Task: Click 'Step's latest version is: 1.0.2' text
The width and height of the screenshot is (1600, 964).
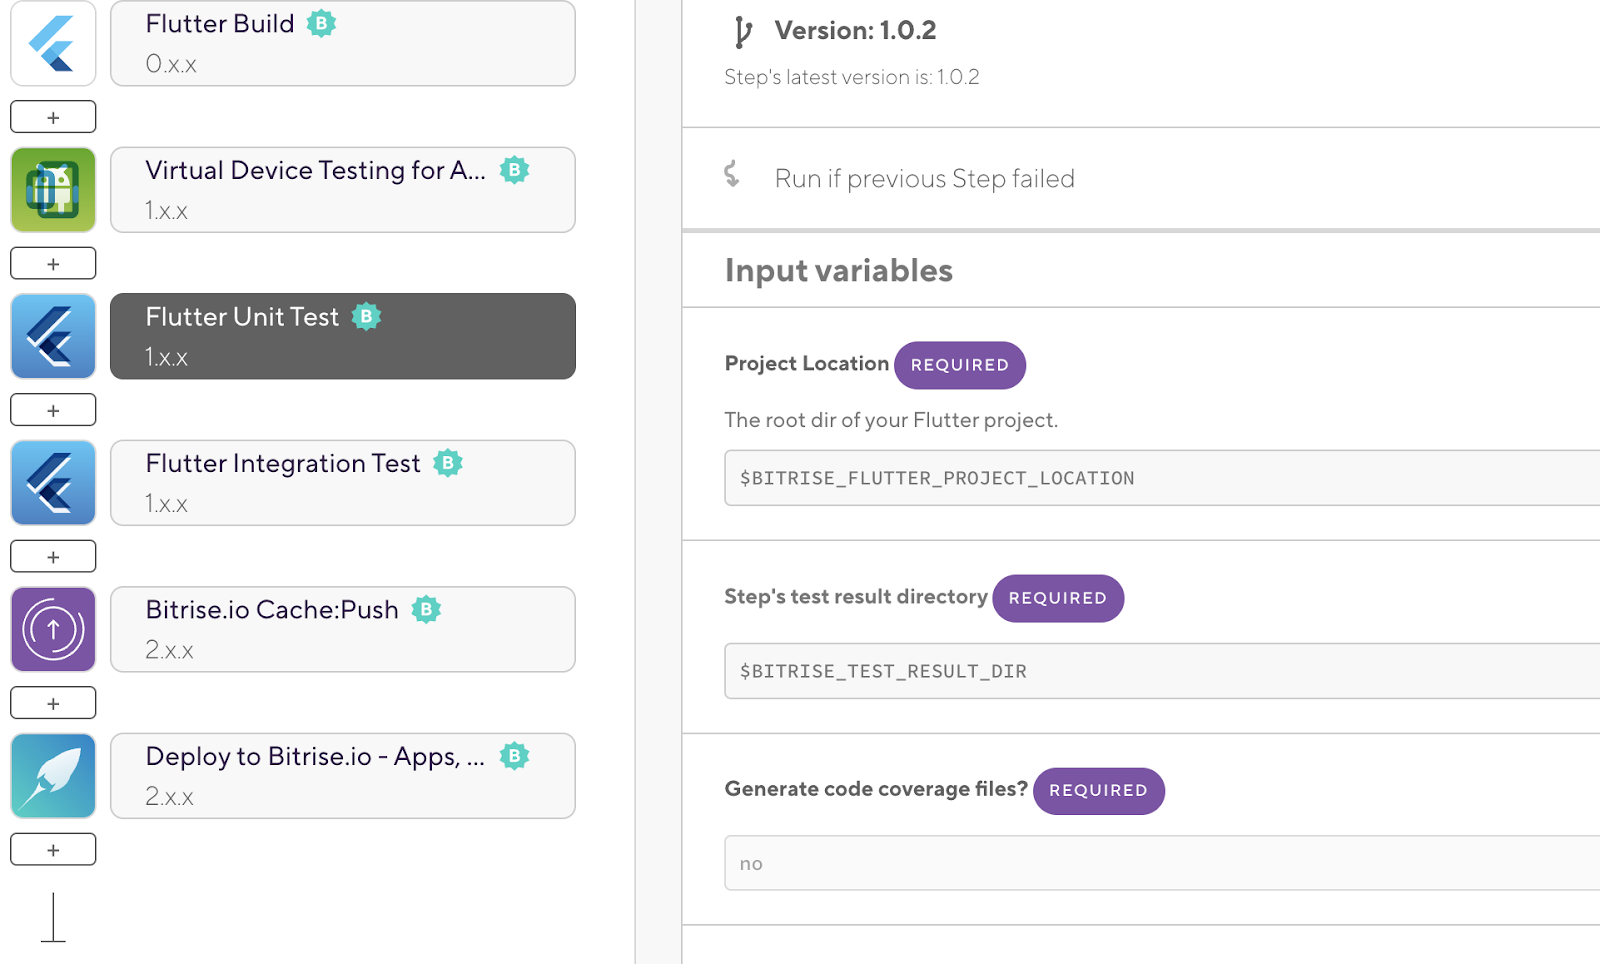Action: (852, 77)
